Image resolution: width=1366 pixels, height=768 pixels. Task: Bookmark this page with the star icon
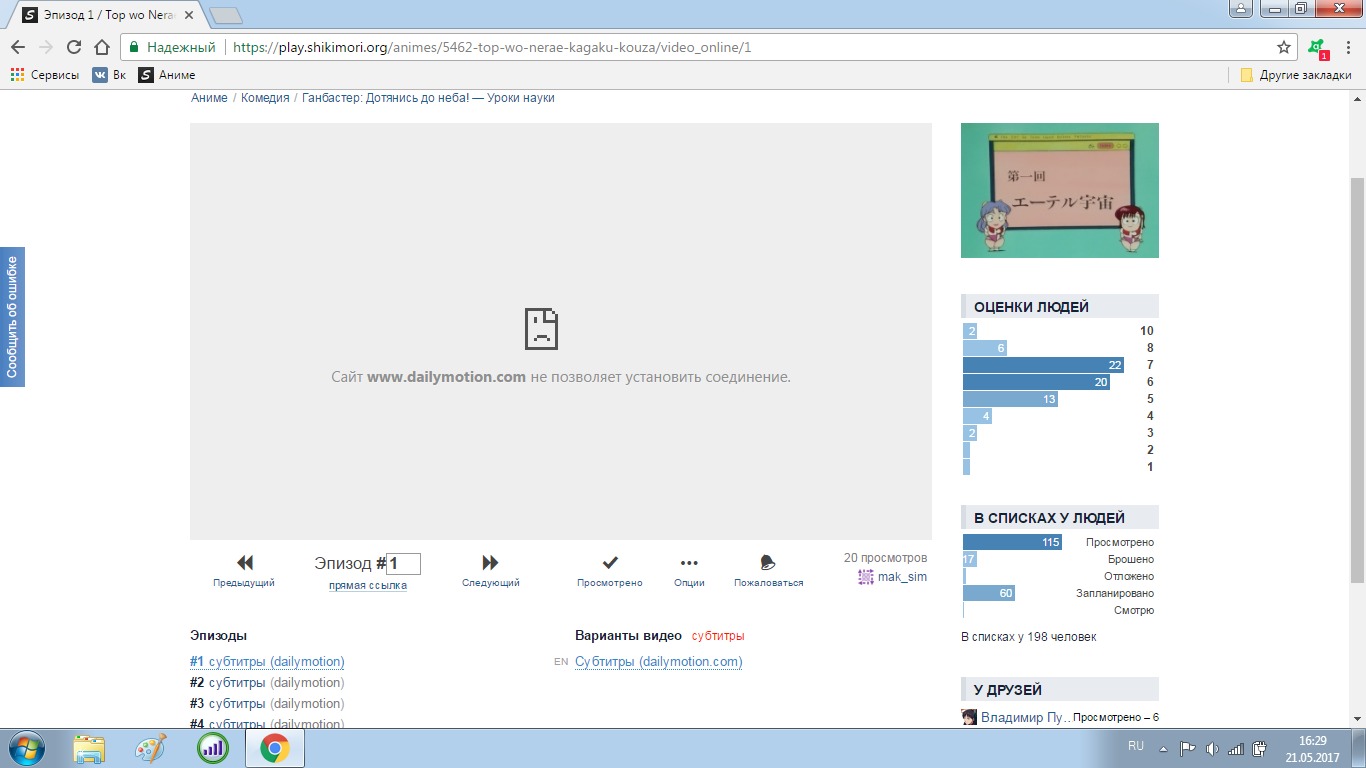[1284, 47]
